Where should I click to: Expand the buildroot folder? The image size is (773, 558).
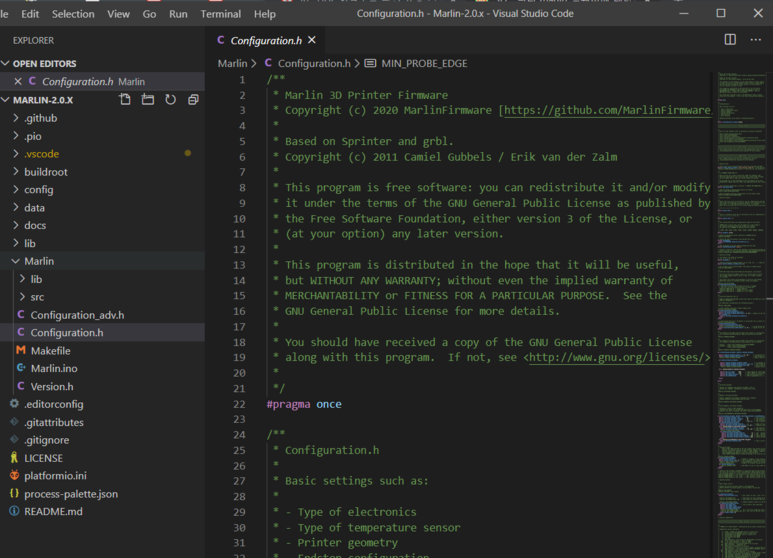(x=16, y=172)
